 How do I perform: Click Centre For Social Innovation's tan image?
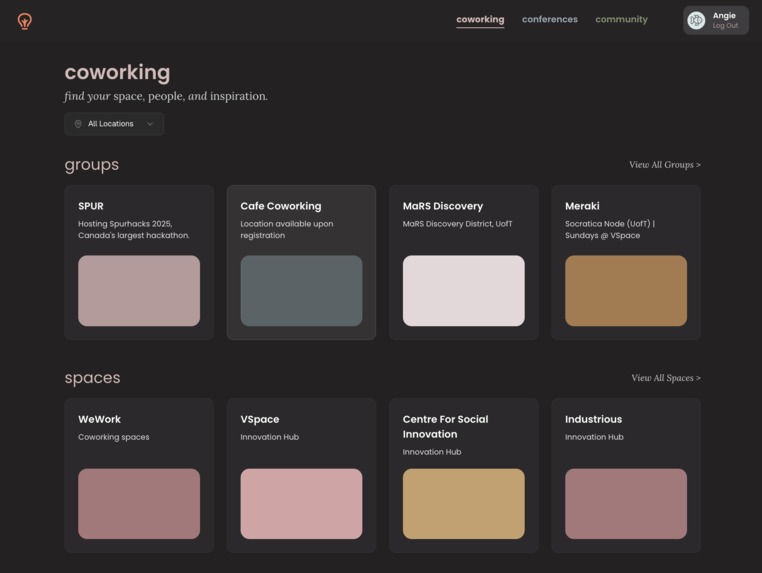pos(464,504)
